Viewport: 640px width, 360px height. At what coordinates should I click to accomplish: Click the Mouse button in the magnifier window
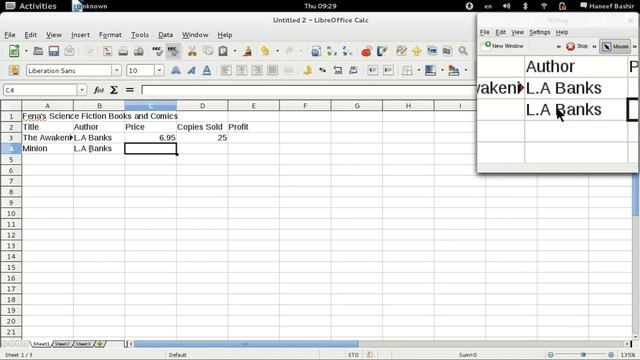click(615, 46)
